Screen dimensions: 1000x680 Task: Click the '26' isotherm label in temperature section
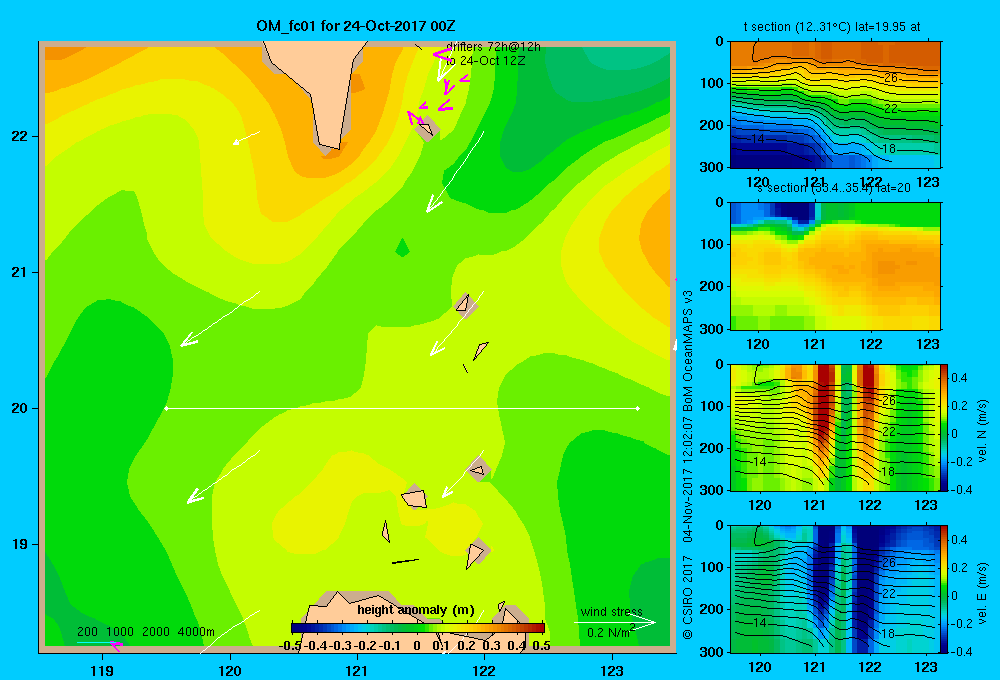tap(890, 78)
